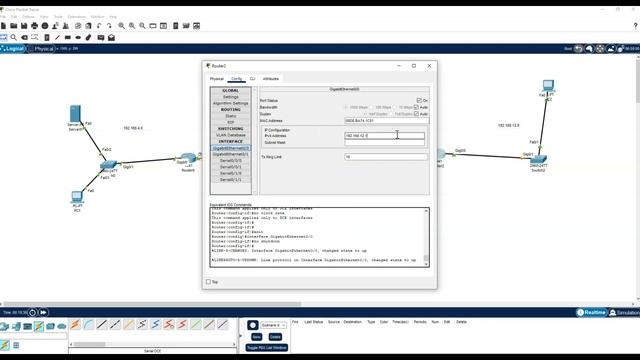Click the Zoom Out magnifier icon

pos(142,26)
